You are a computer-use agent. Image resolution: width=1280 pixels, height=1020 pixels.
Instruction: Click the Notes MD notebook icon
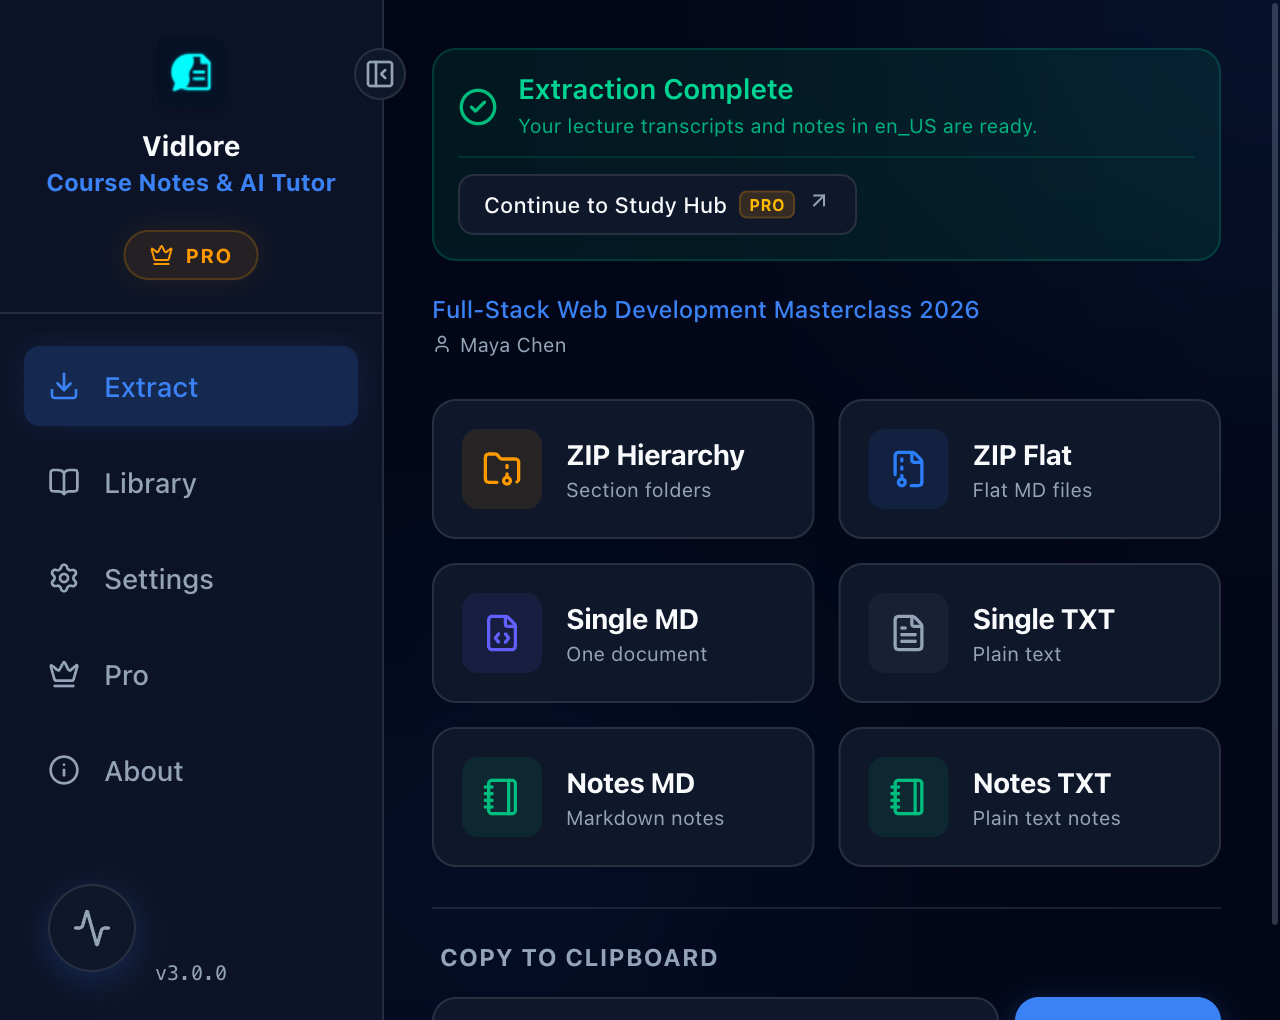pos(502,797)
